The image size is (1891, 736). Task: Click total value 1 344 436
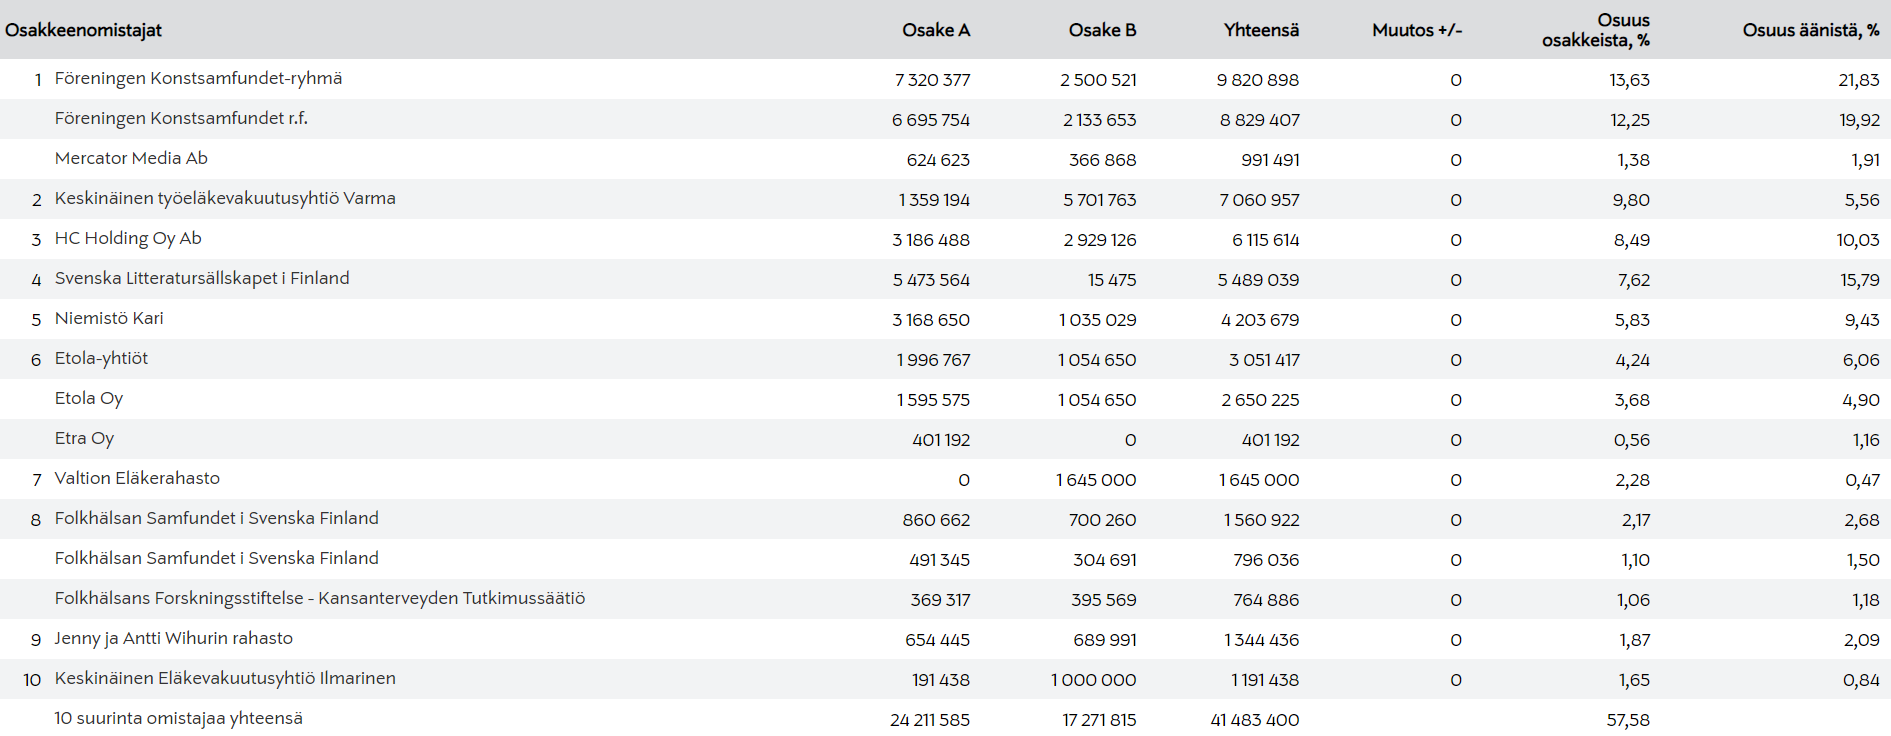1261,640
